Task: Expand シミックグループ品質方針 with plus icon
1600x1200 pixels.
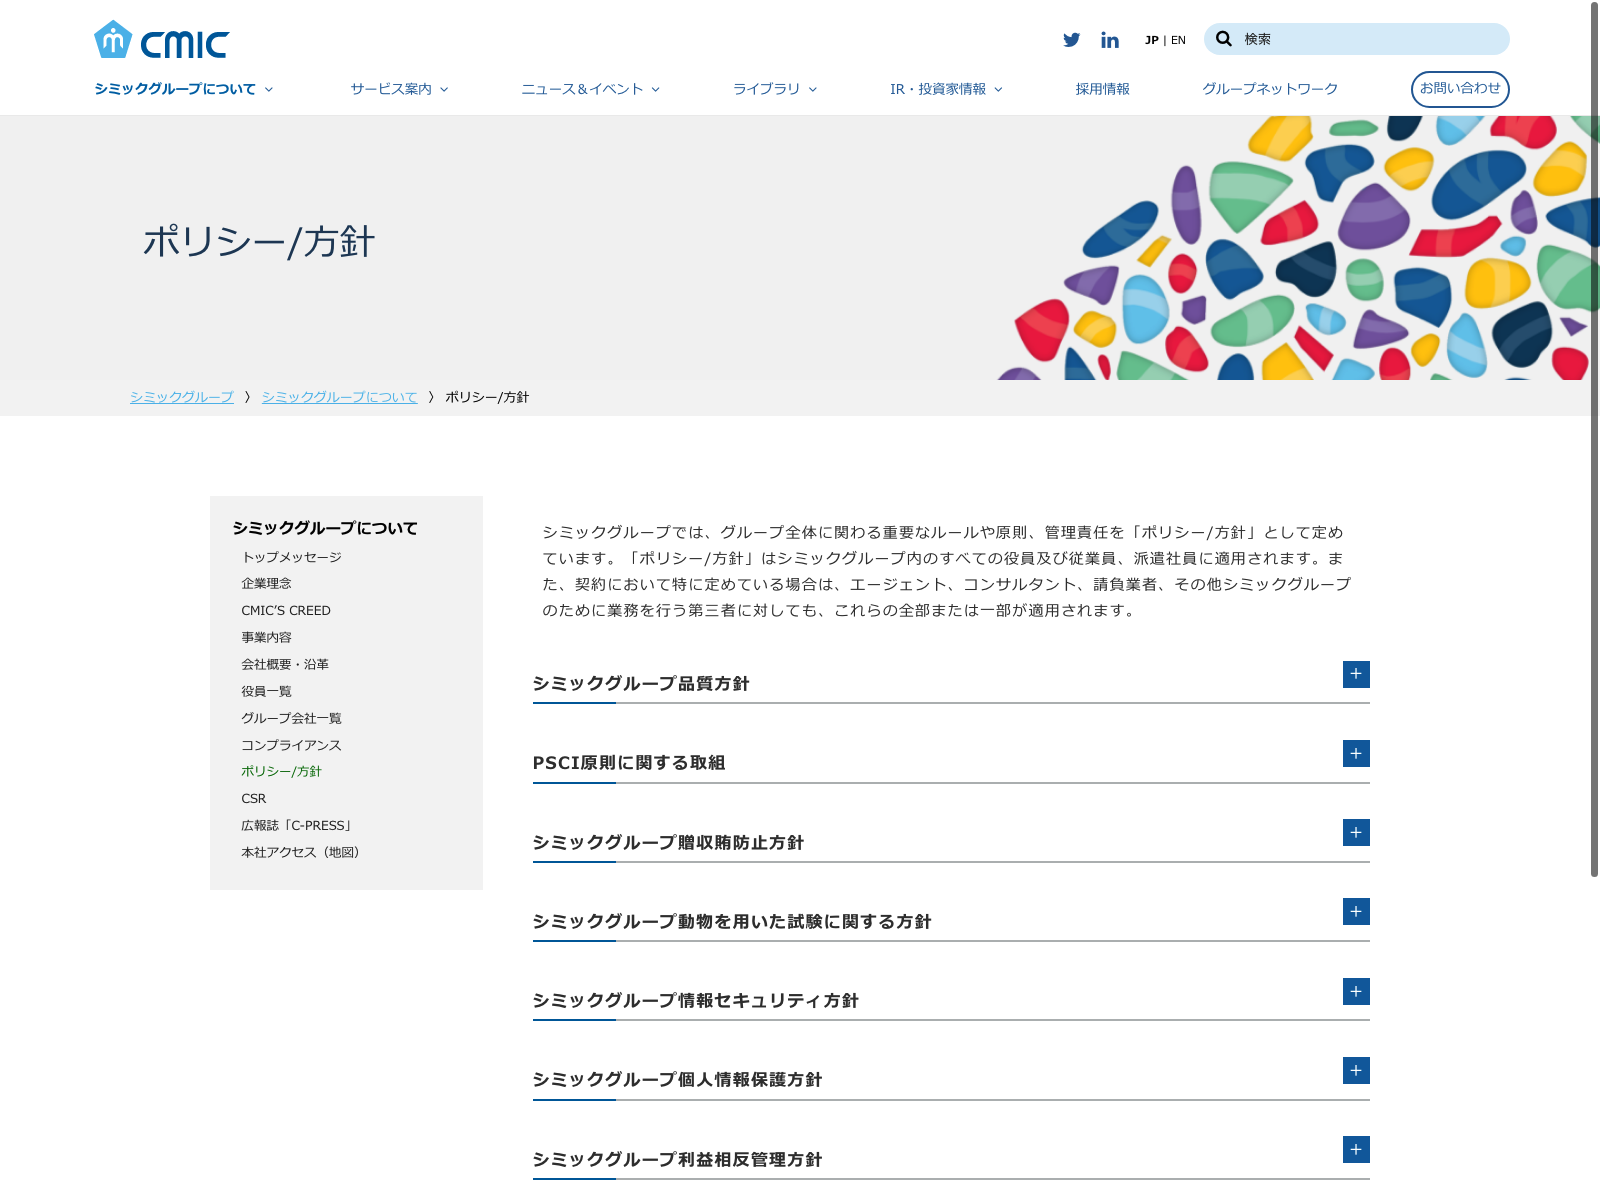Action: (1355, 674)
